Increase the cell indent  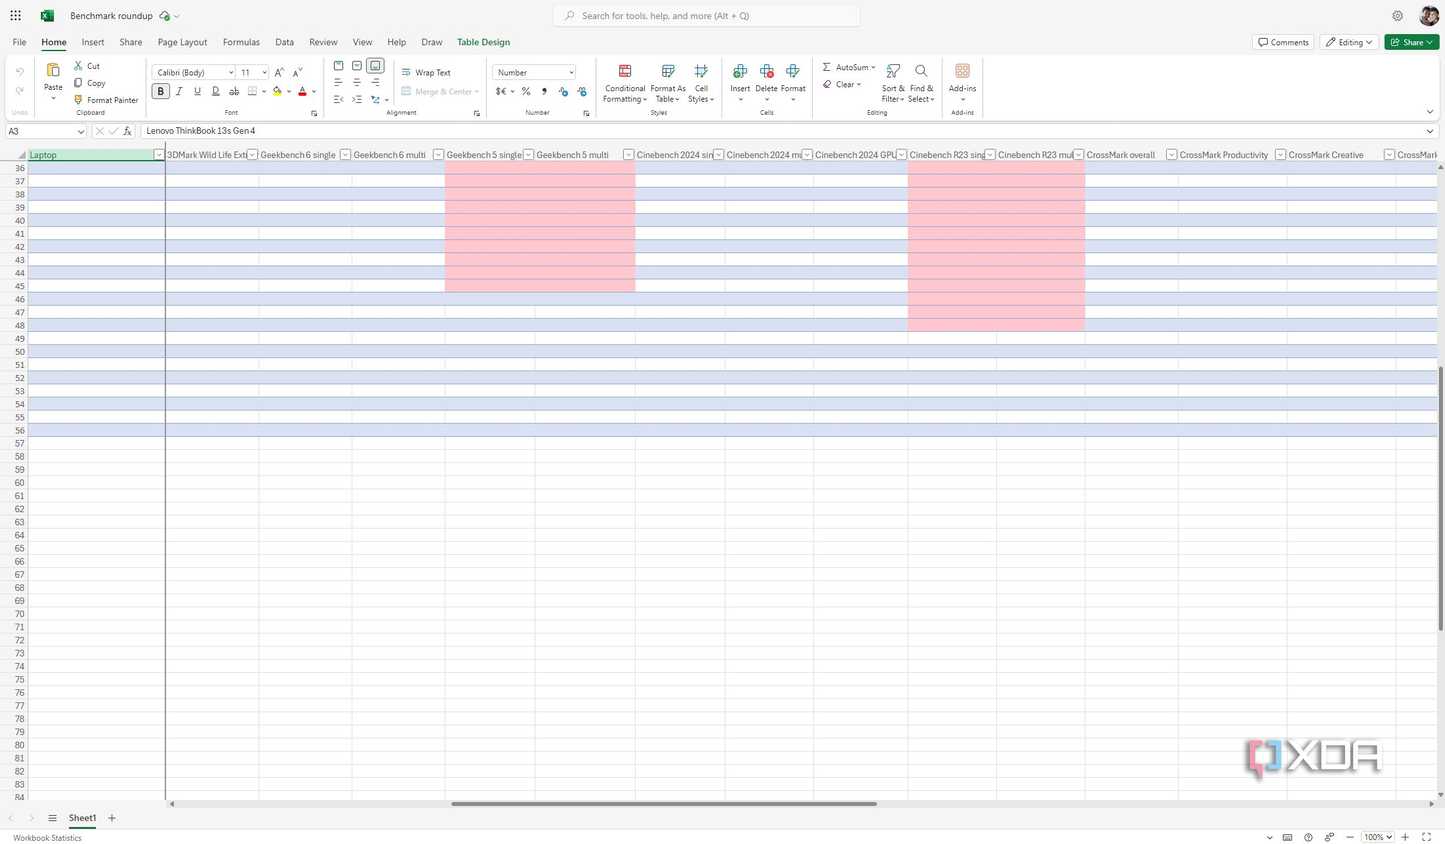point(357,99)
